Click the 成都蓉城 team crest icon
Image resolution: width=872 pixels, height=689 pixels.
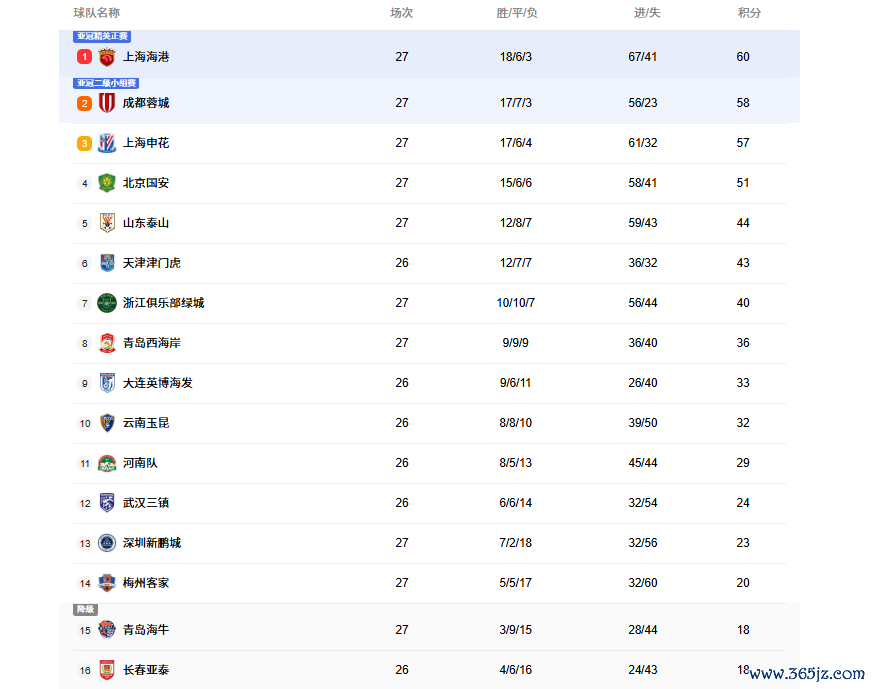tap(107, 103)
